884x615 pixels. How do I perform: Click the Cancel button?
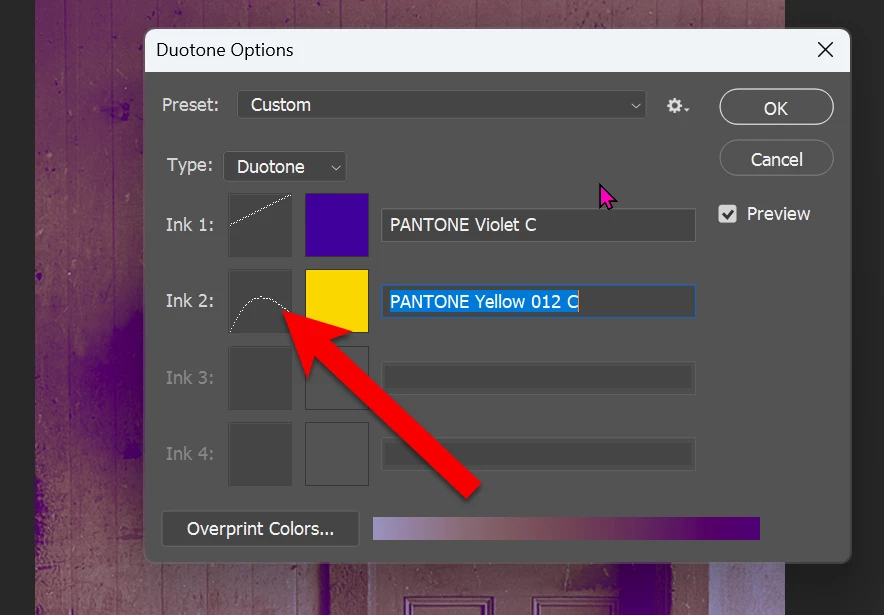pyautogui.click(x=776, y=158)
